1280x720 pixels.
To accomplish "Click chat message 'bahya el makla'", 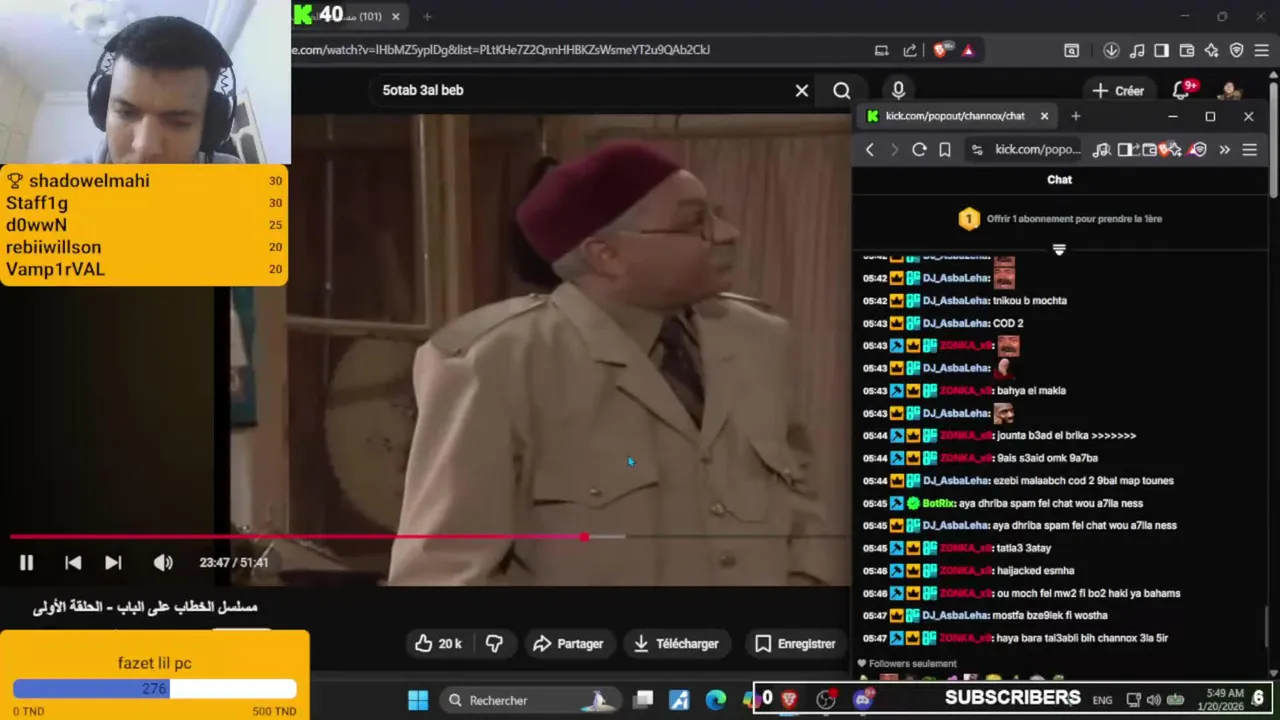I will 1031,391.
